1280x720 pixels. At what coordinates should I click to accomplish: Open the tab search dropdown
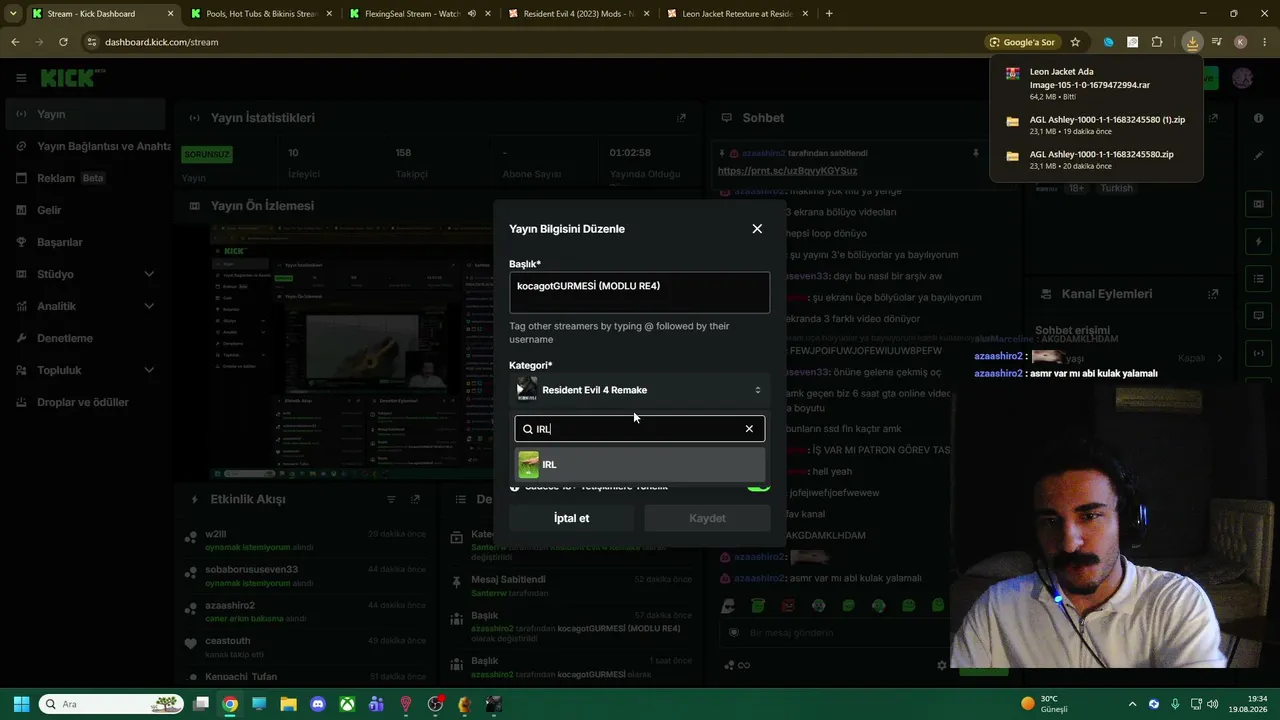click(x=12, y=14)
